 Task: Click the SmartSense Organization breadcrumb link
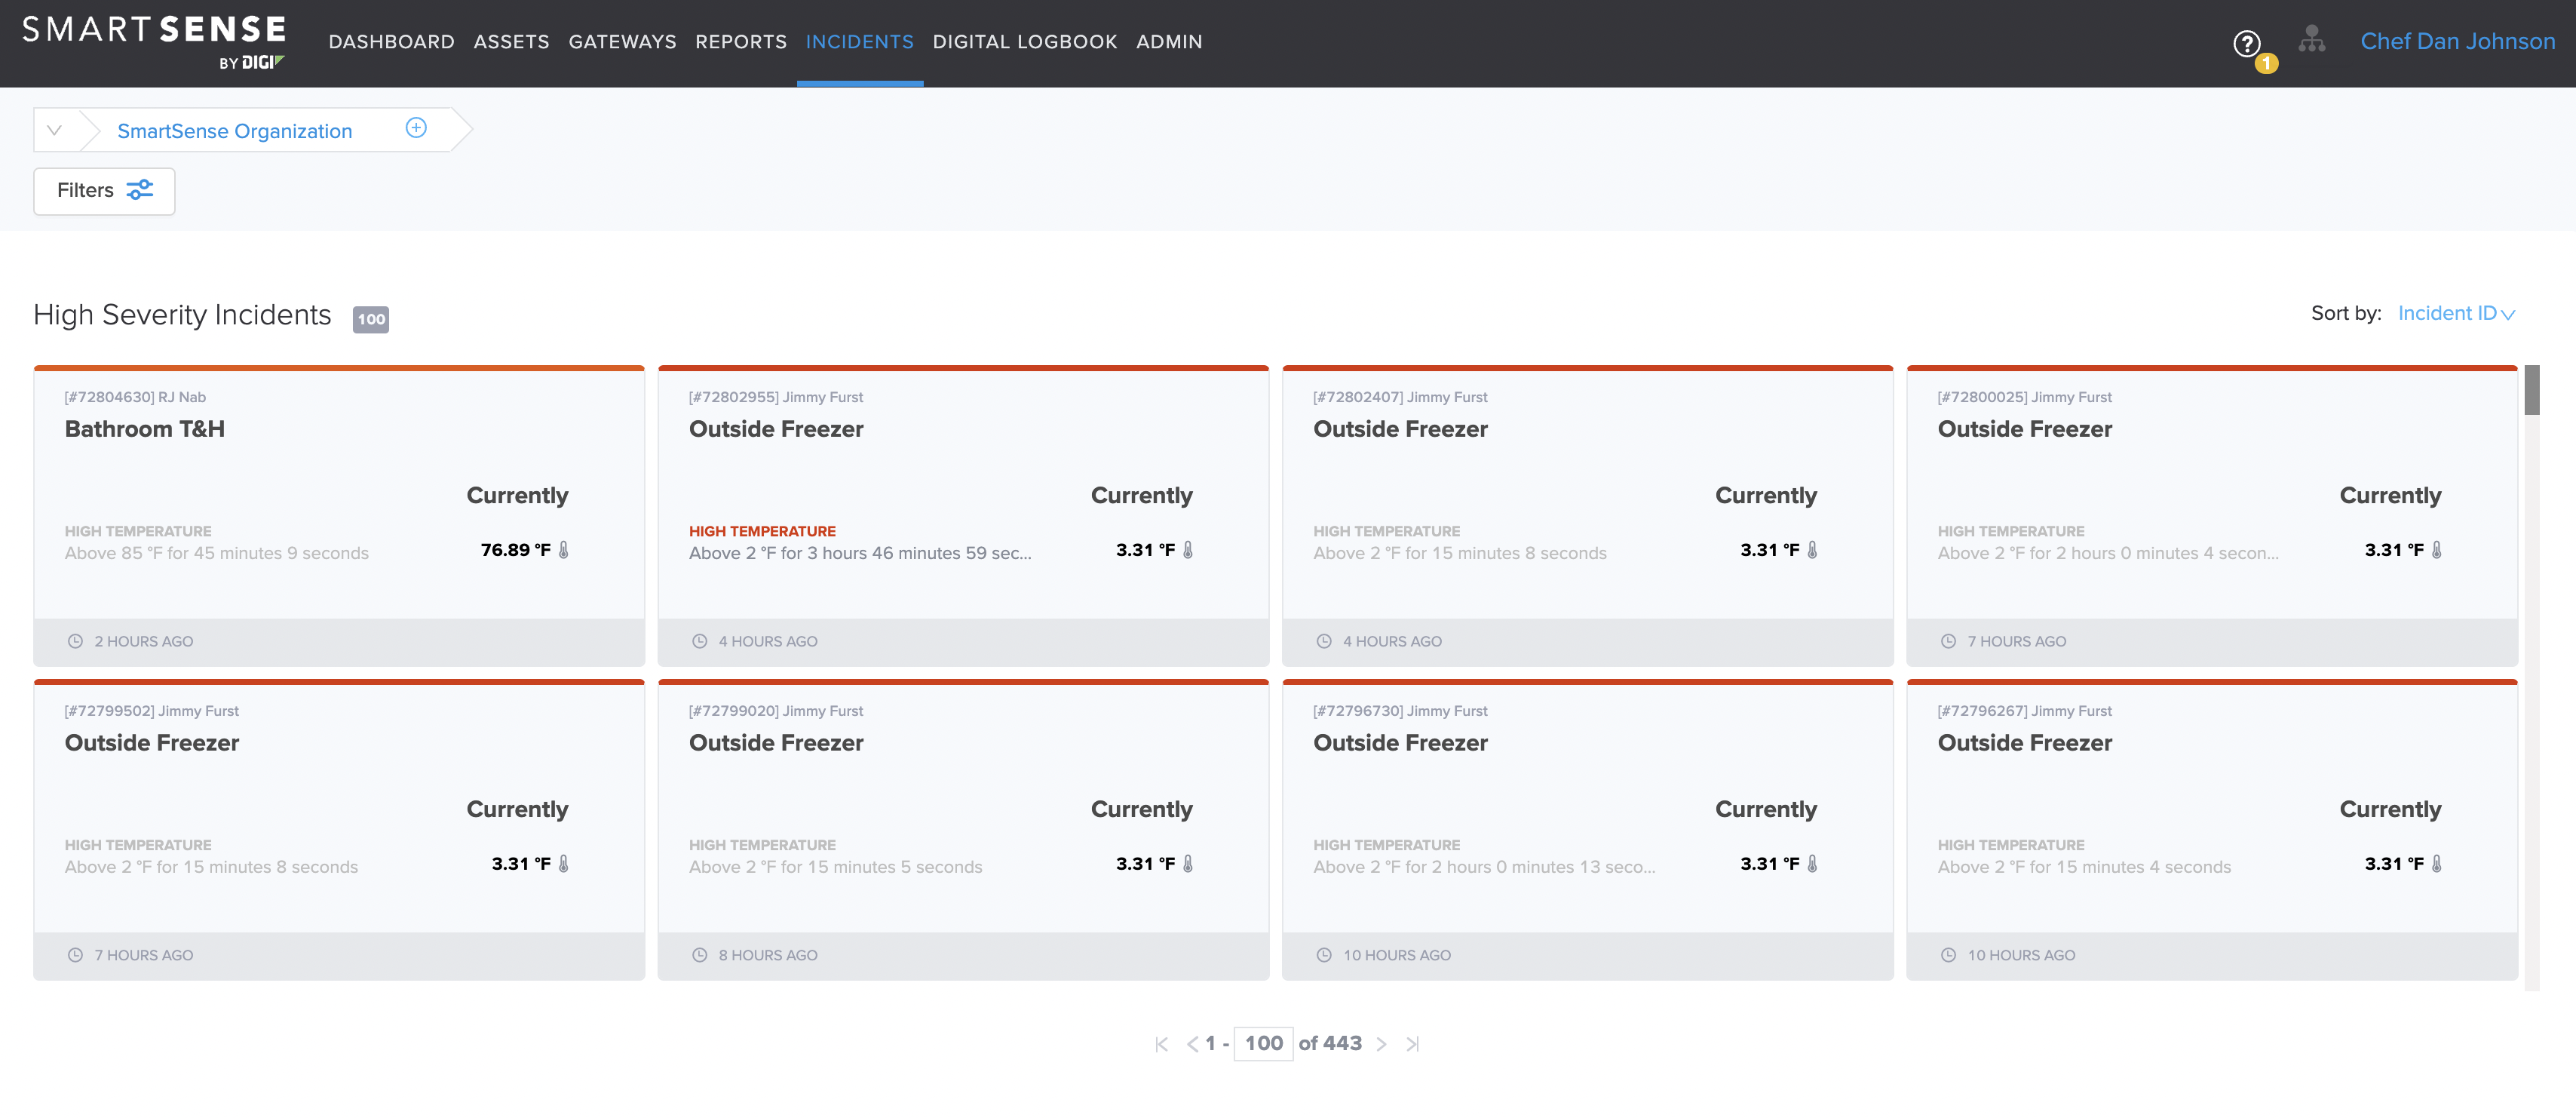coord(234,131)
